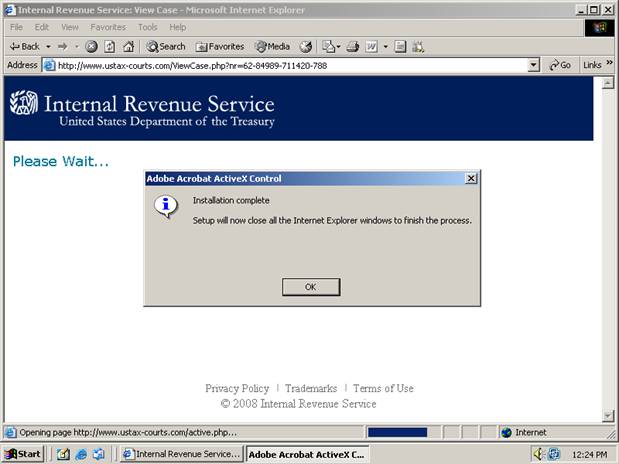Open the Trademarks link
Screen dimensions: 619x464
tap(311, 389)
